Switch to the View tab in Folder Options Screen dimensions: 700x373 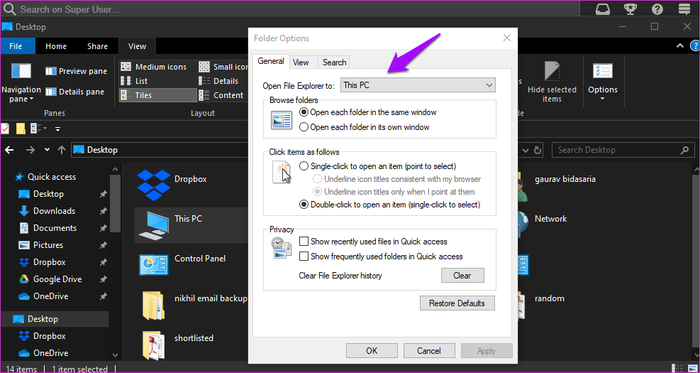click(300, 62)
